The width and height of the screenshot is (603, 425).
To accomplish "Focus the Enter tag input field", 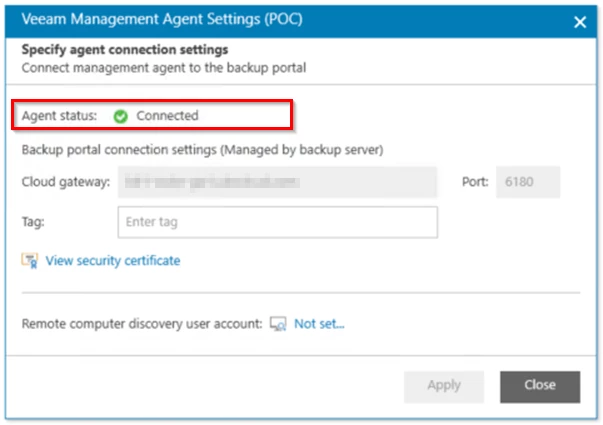I will 278,222.
